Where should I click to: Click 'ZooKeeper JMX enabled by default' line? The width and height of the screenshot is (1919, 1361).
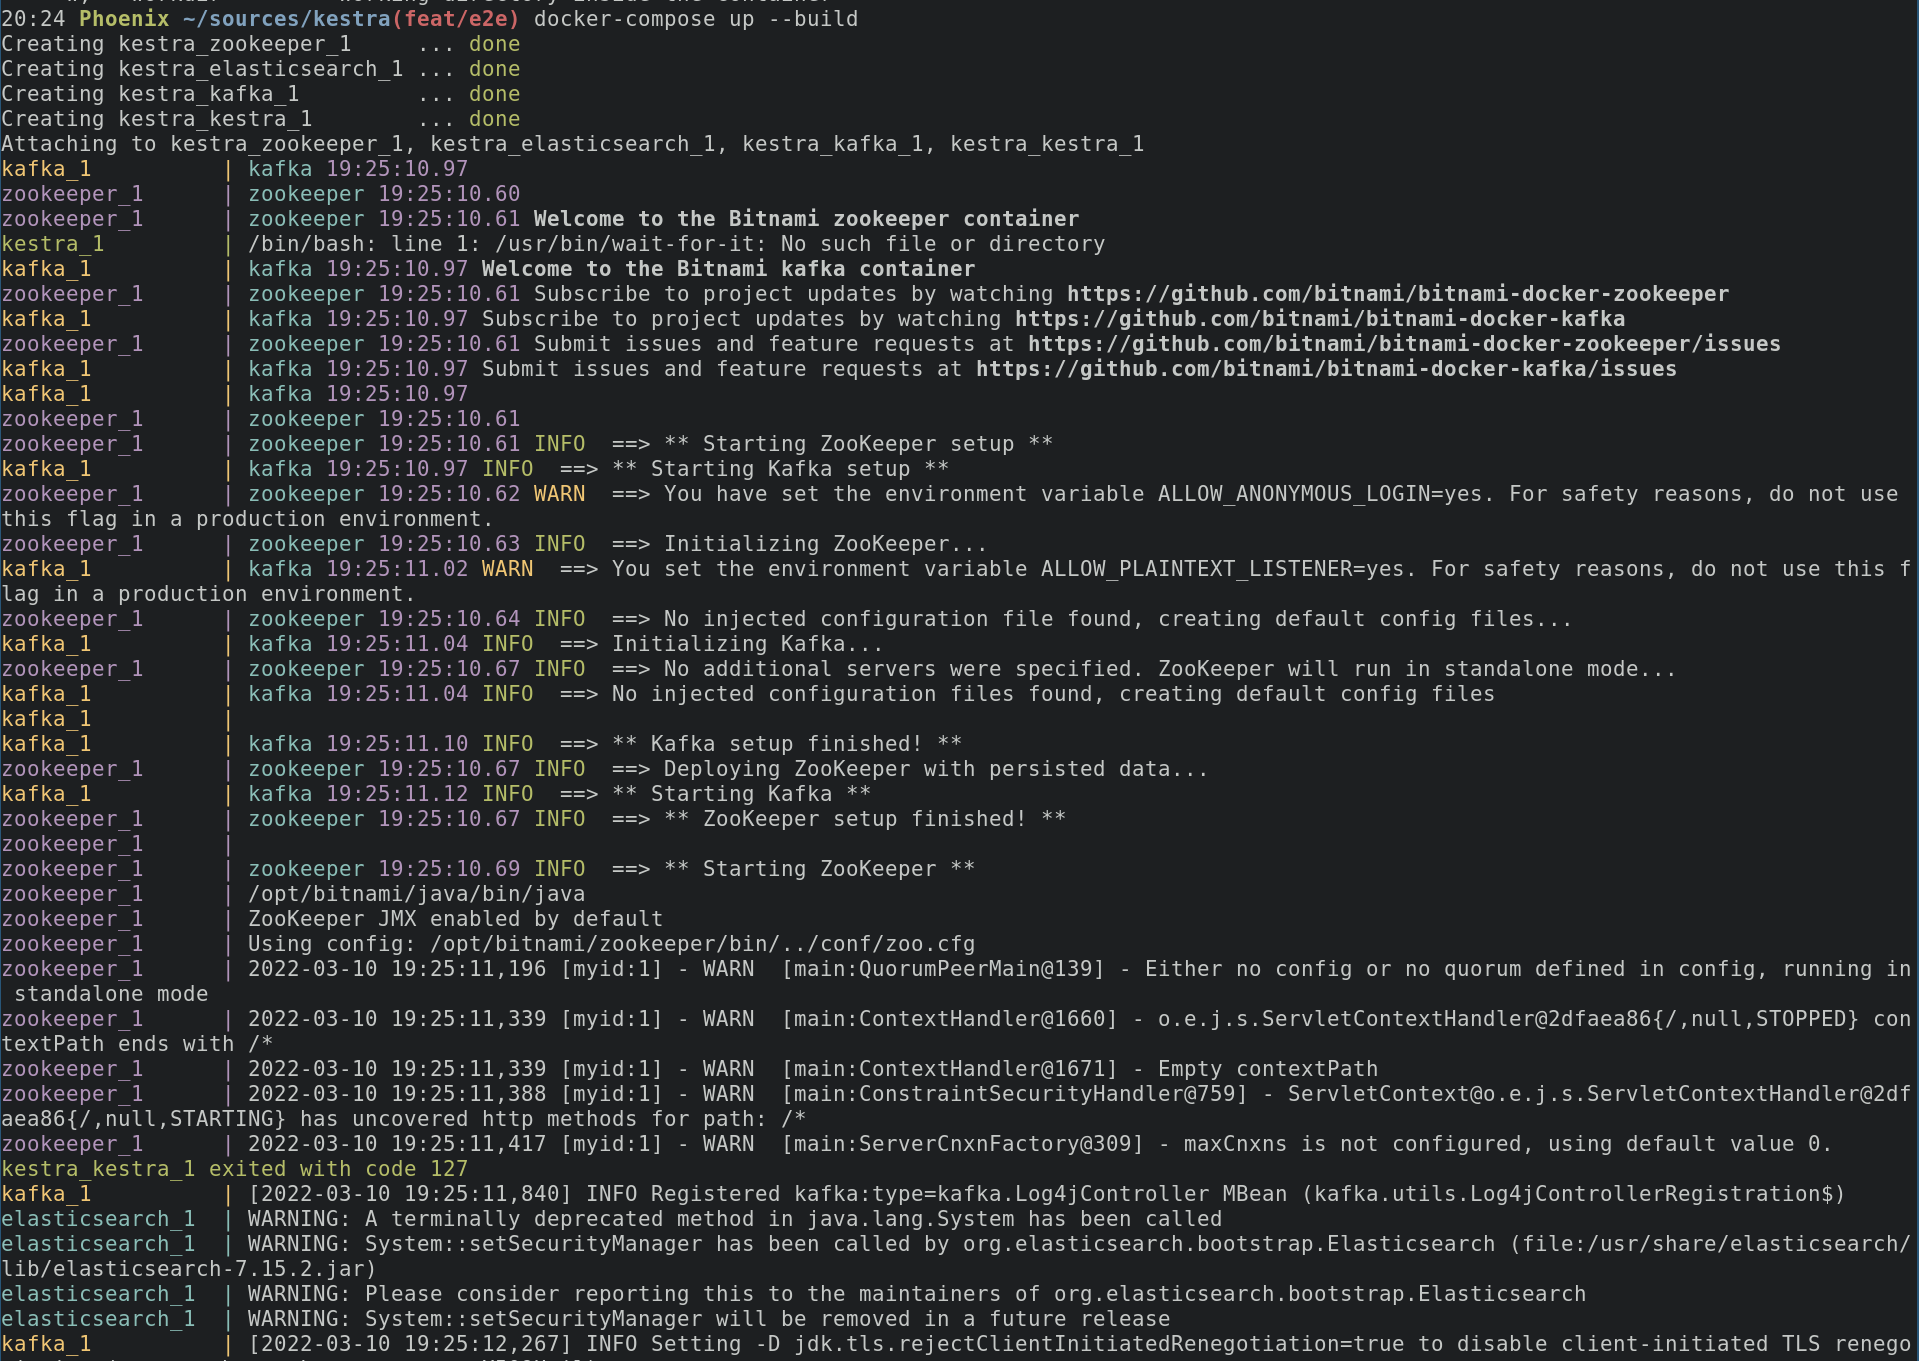click(x=456, y=919)
